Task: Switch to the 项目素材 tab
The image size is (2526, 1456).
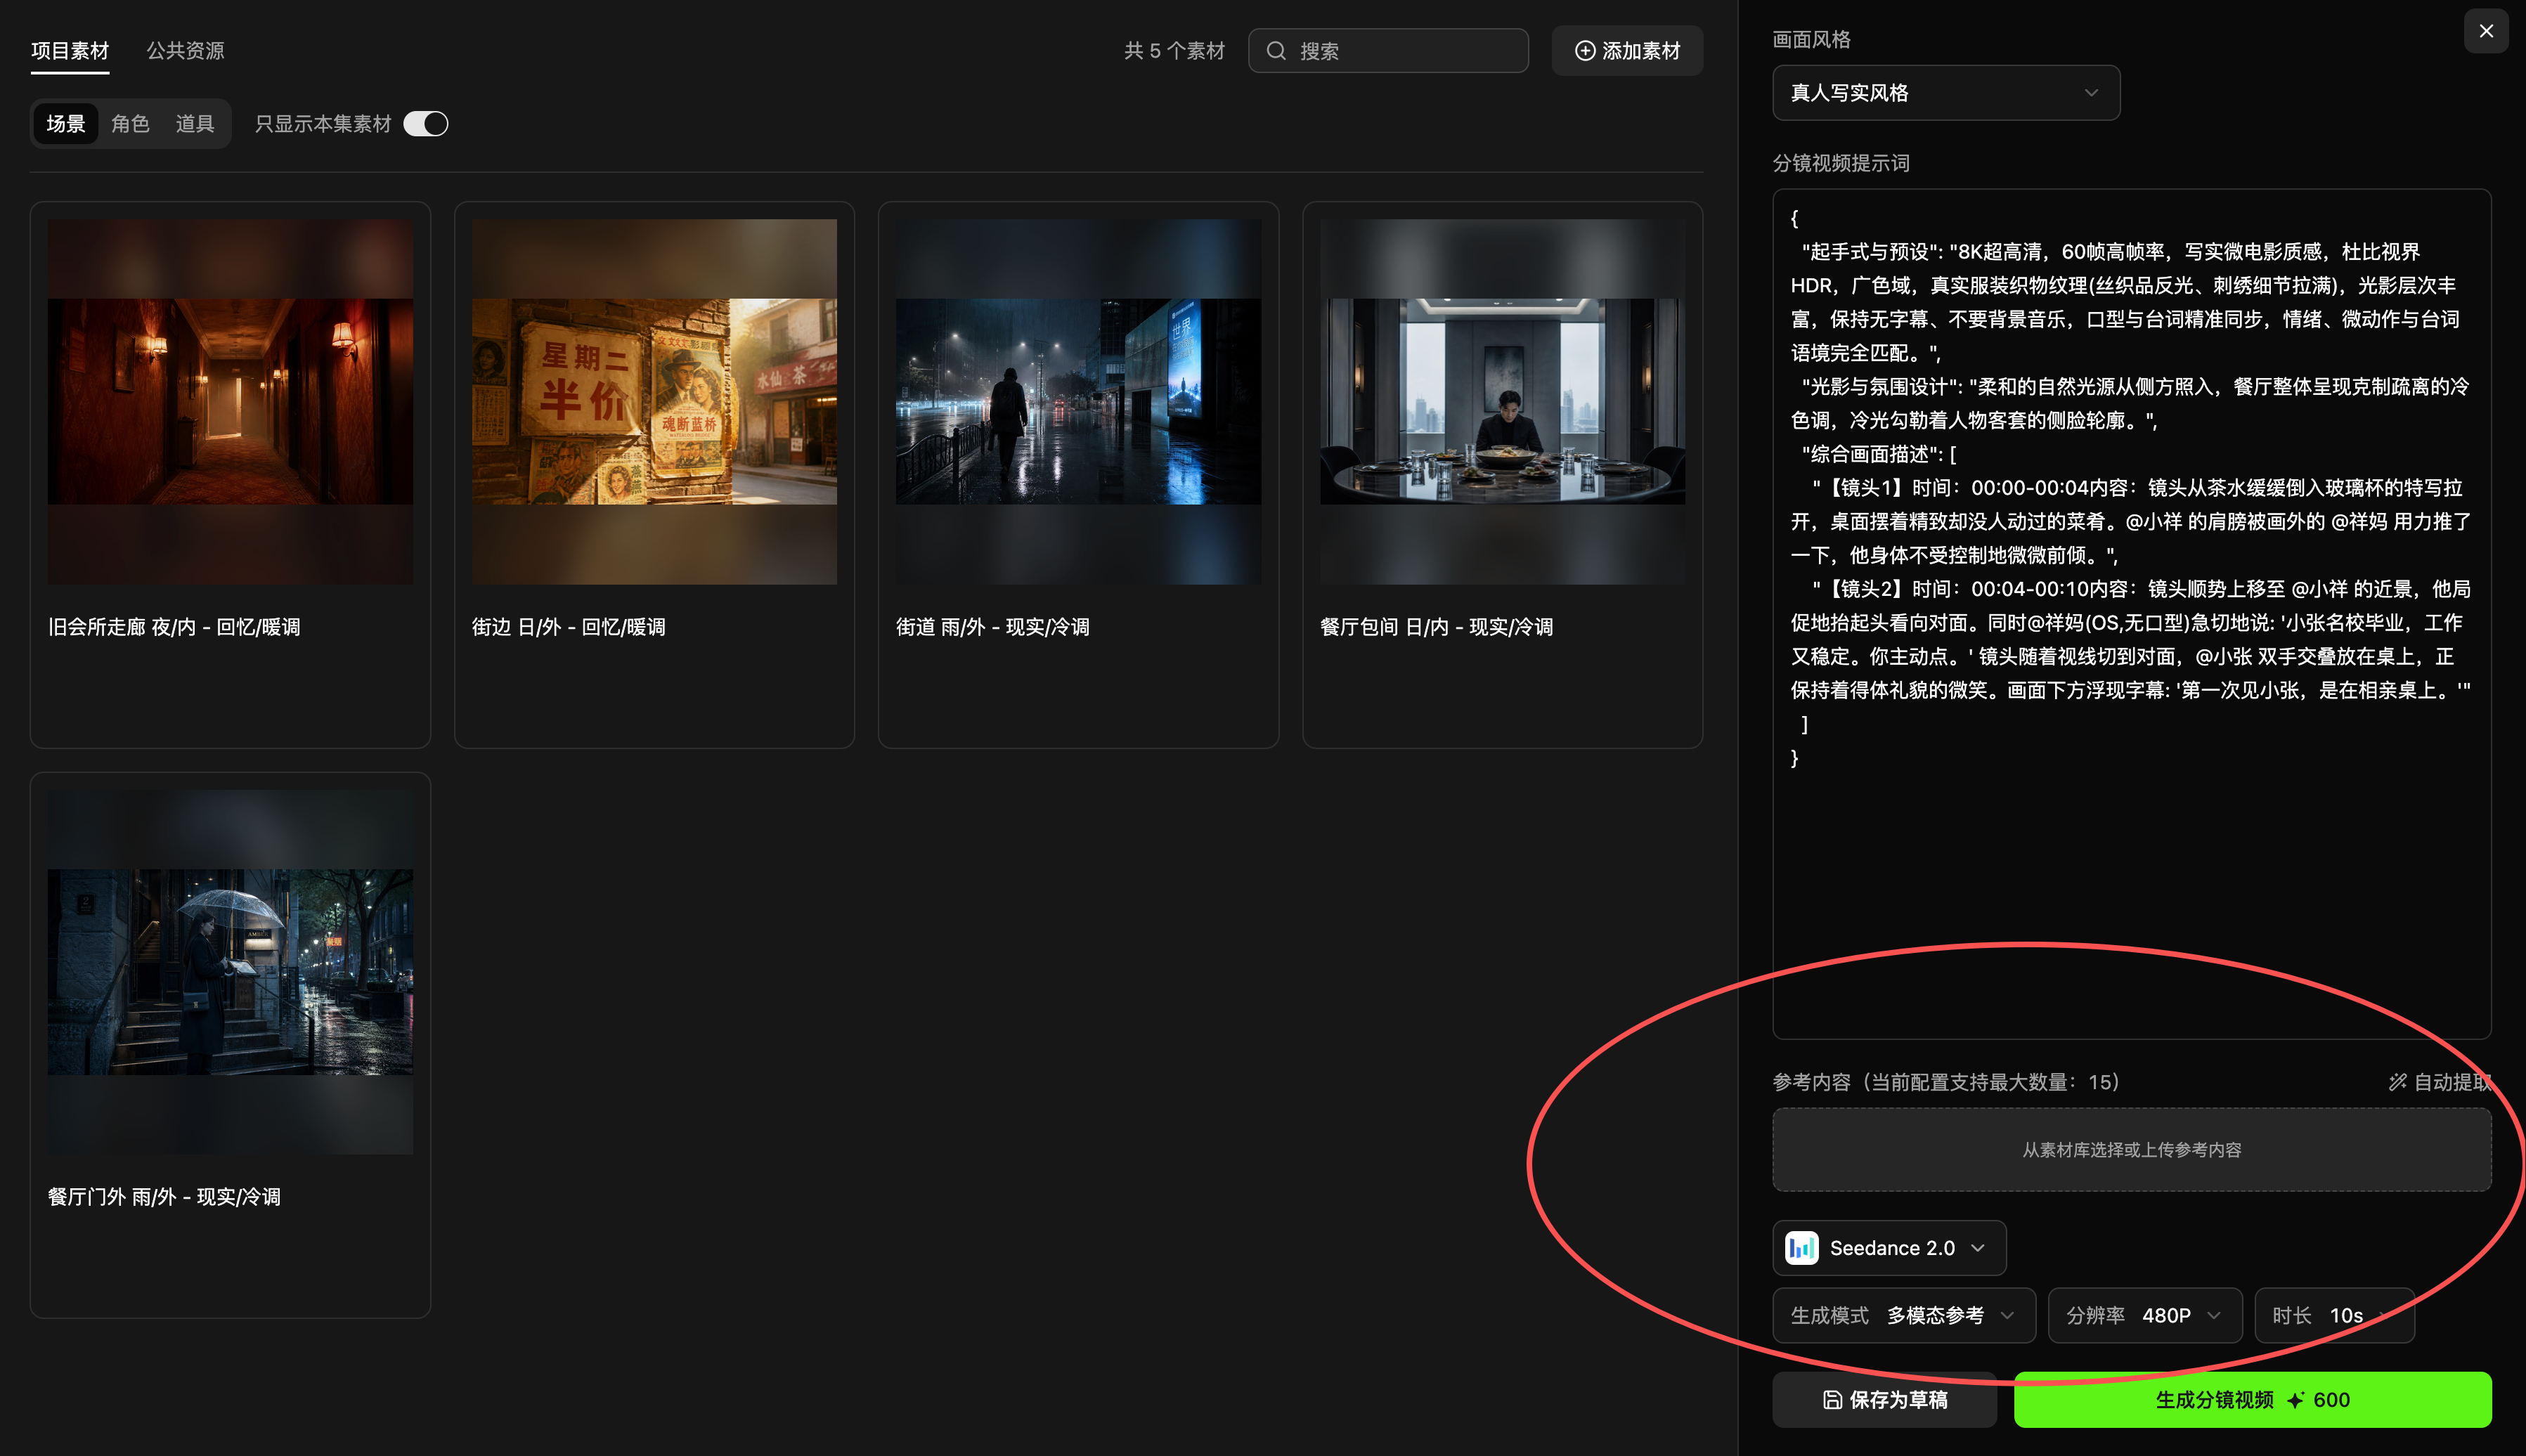Action: (70, 50)
